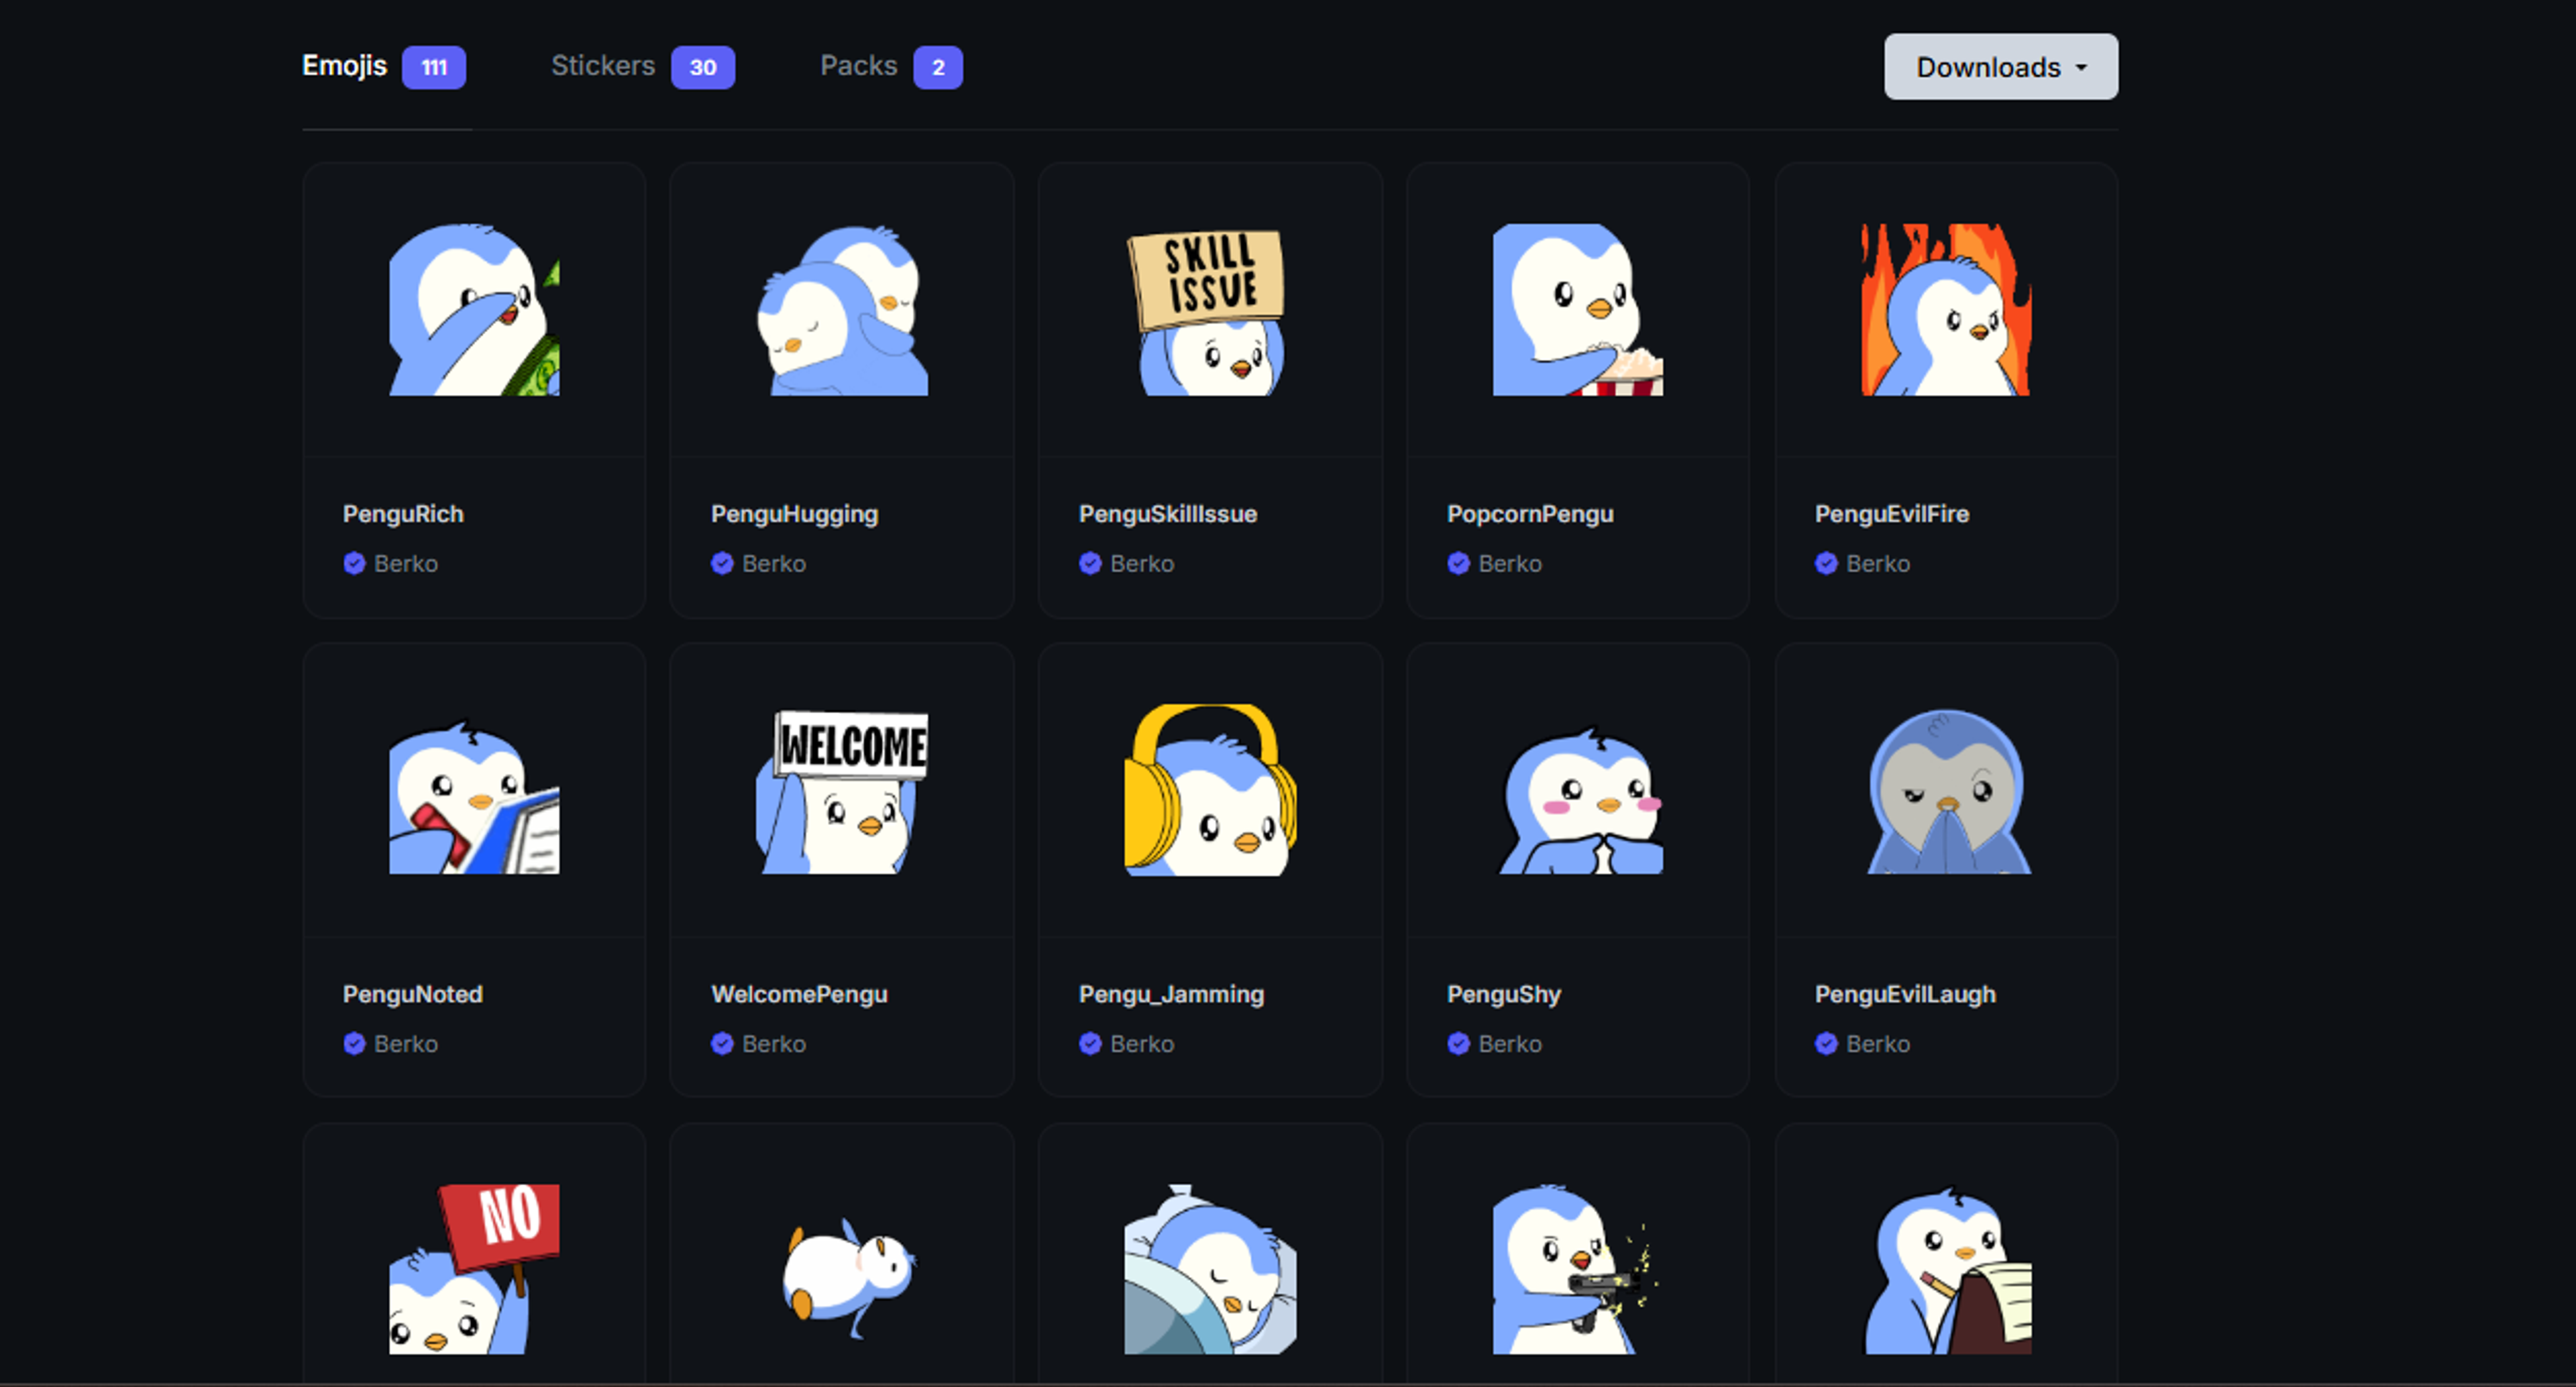Image resolution: width=2576 pixels, height=1387 pixels.
Task: Open the penguin with gun emoji
Action: pos(1578,1269)
